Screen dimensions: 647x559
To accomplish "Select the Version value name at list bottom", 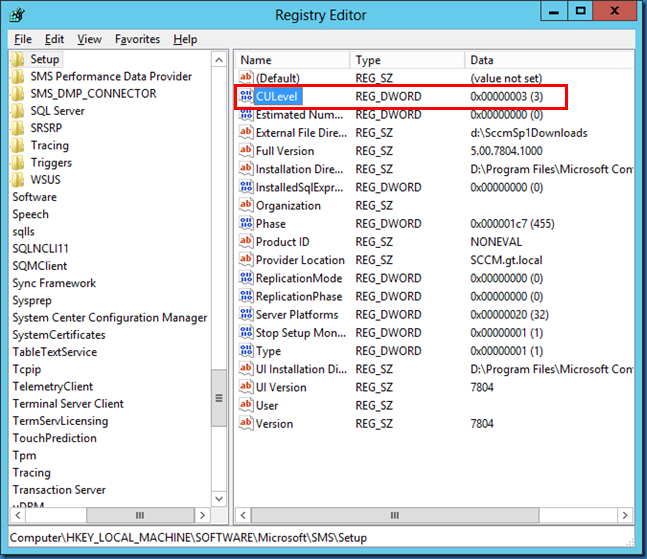I will [274, 424].
